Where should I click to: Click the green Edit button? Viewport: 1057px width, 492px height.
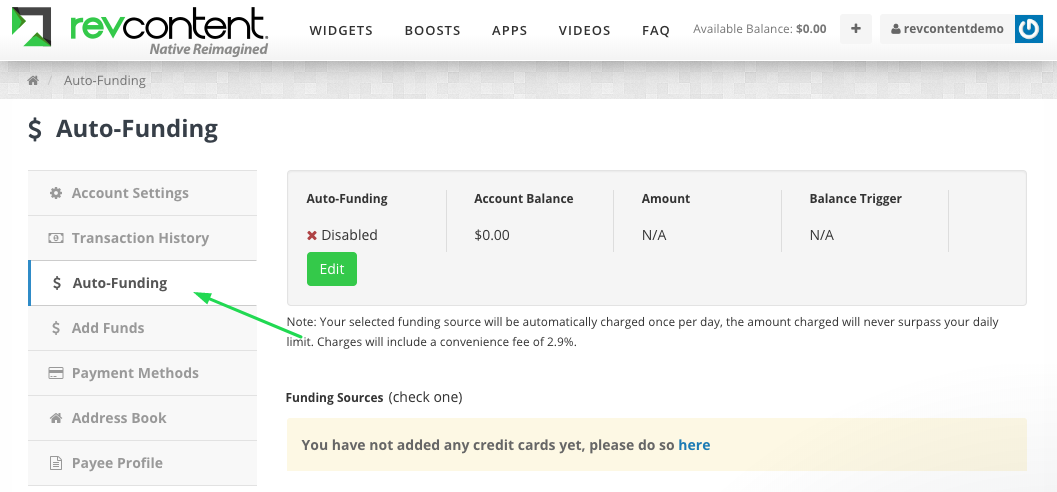332,269
